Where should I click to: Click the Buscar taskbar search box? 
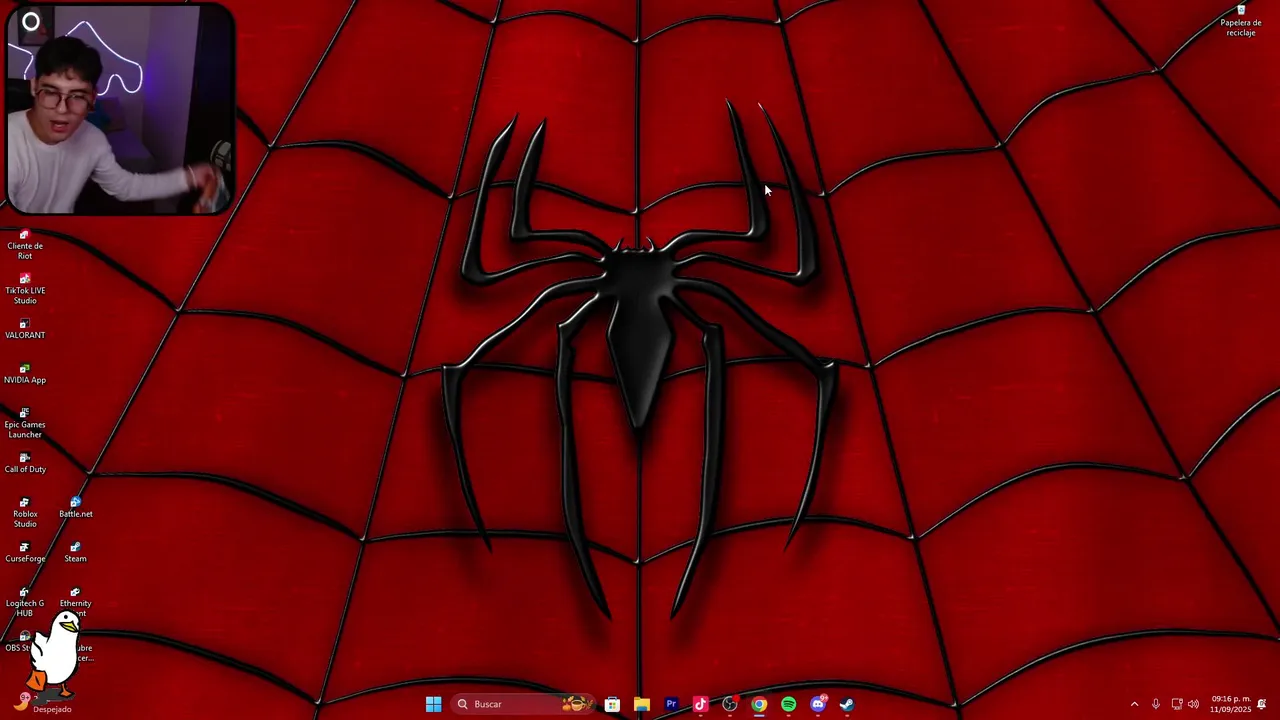522,704
